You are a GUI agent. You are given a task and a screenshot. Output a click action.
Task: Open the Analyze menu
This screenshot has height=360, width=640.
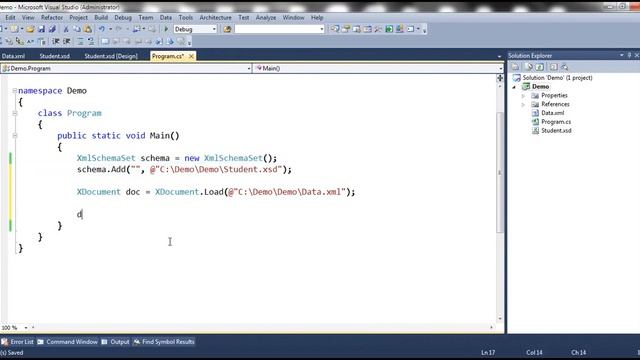pos(266,18)
